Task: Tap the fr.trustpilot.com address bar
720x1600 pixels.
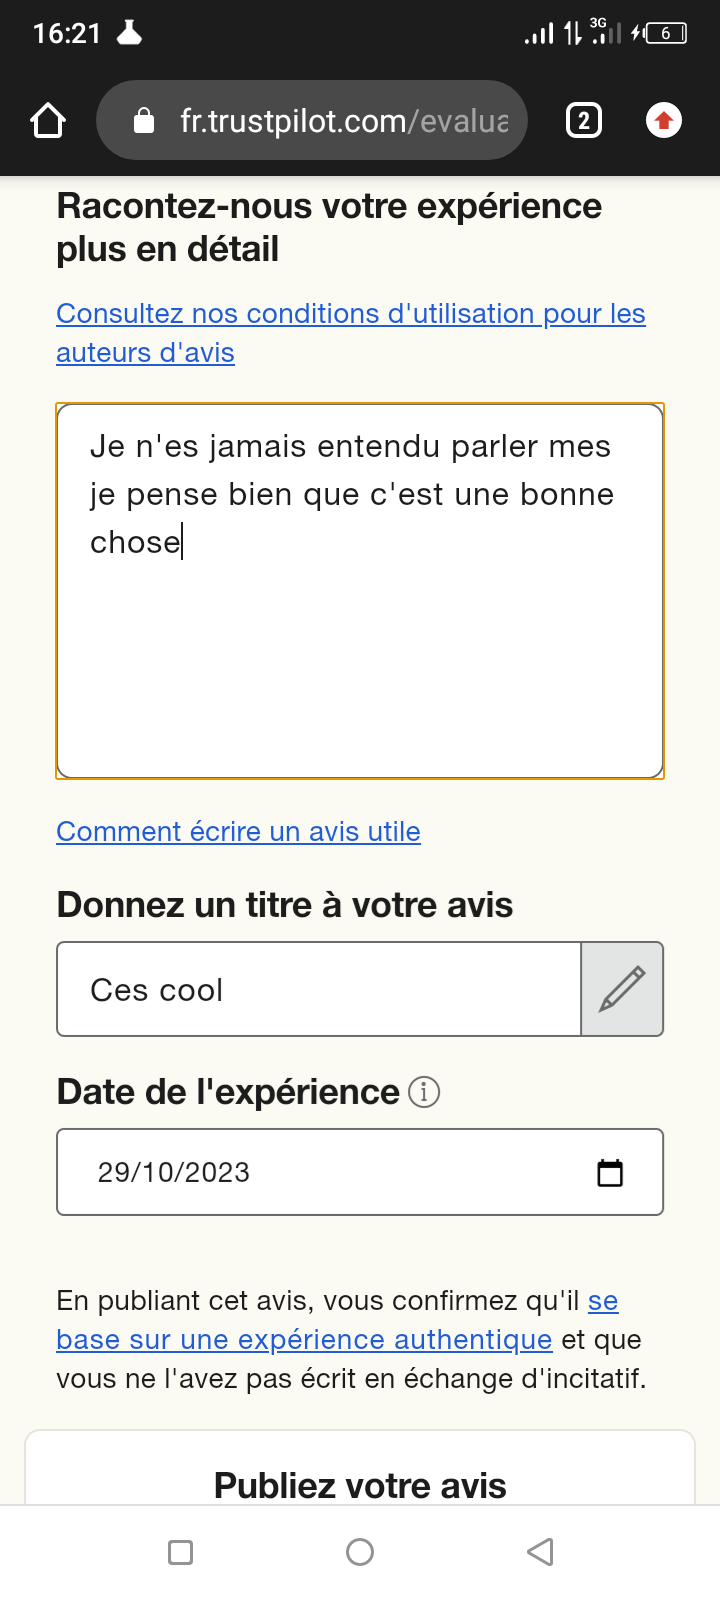Action: tap(344, 121)
